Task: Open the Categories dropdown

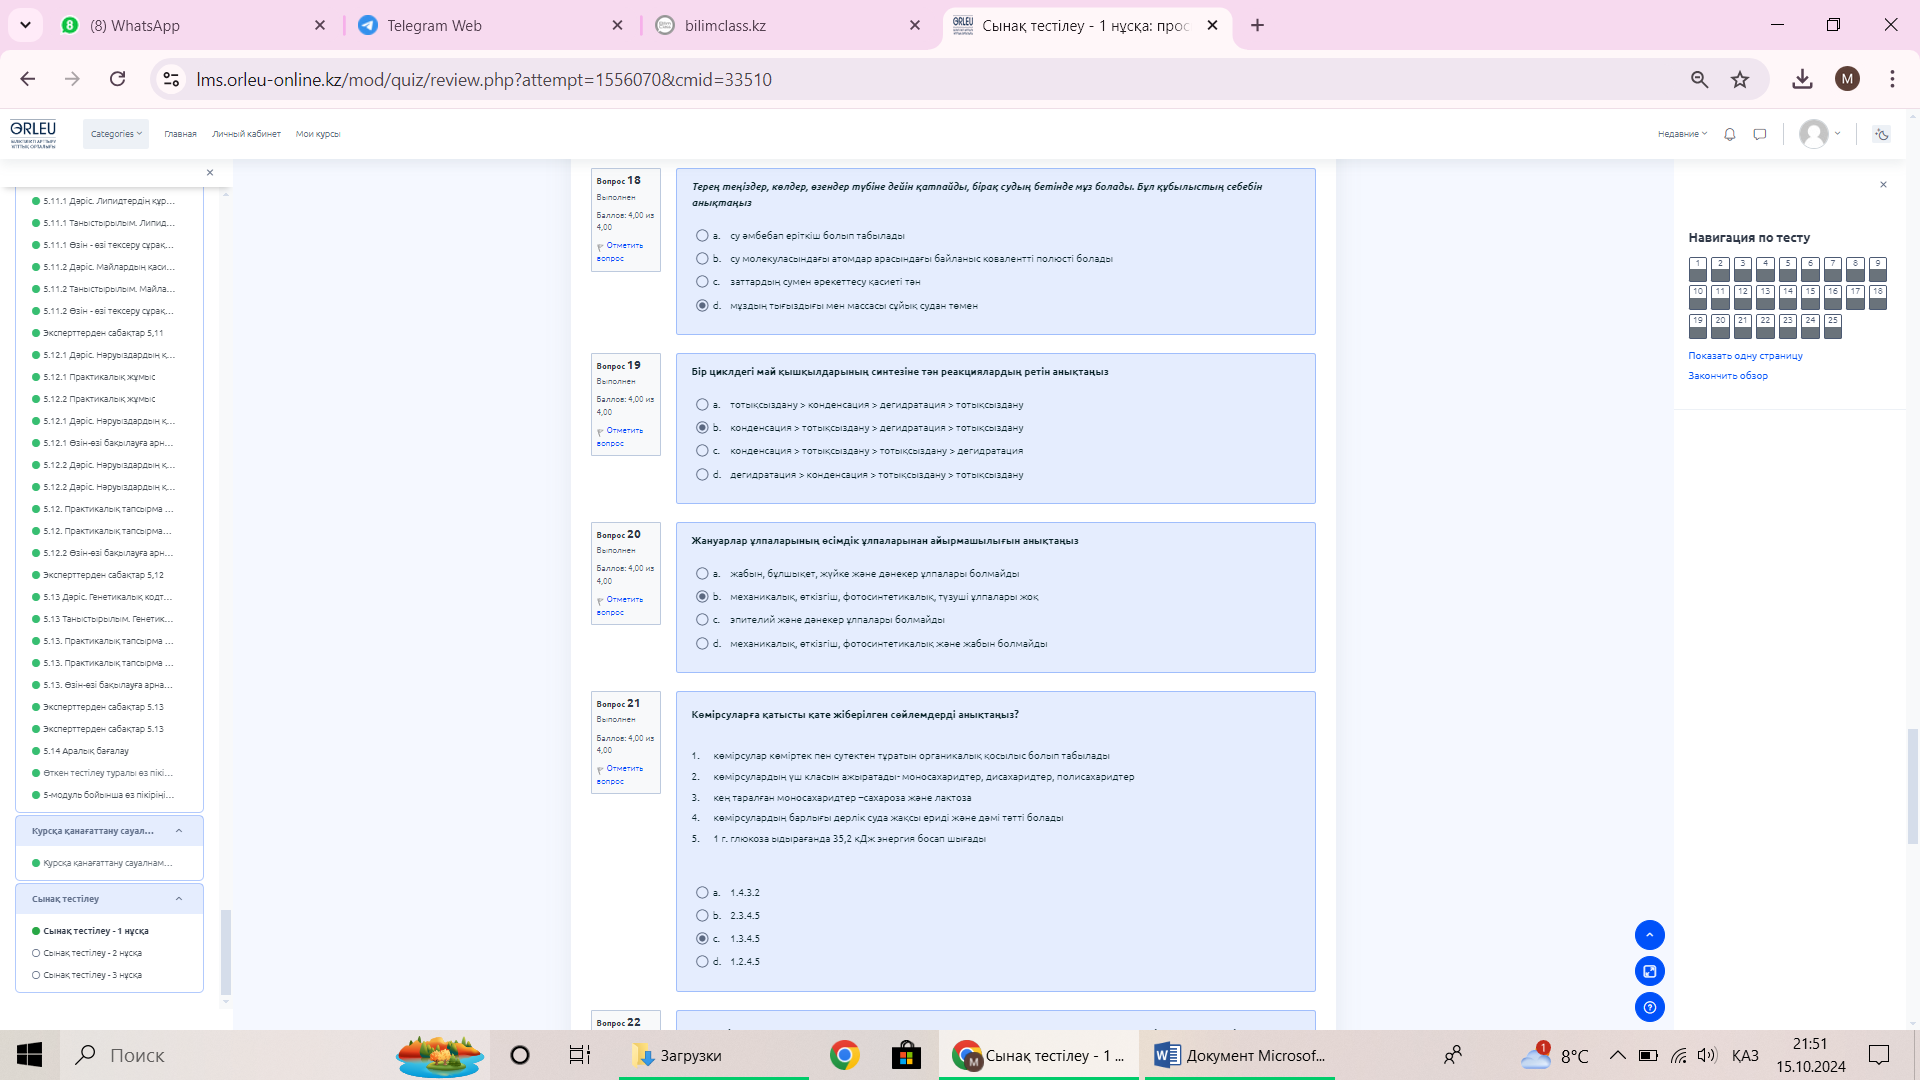Action: tap(116, 134)
